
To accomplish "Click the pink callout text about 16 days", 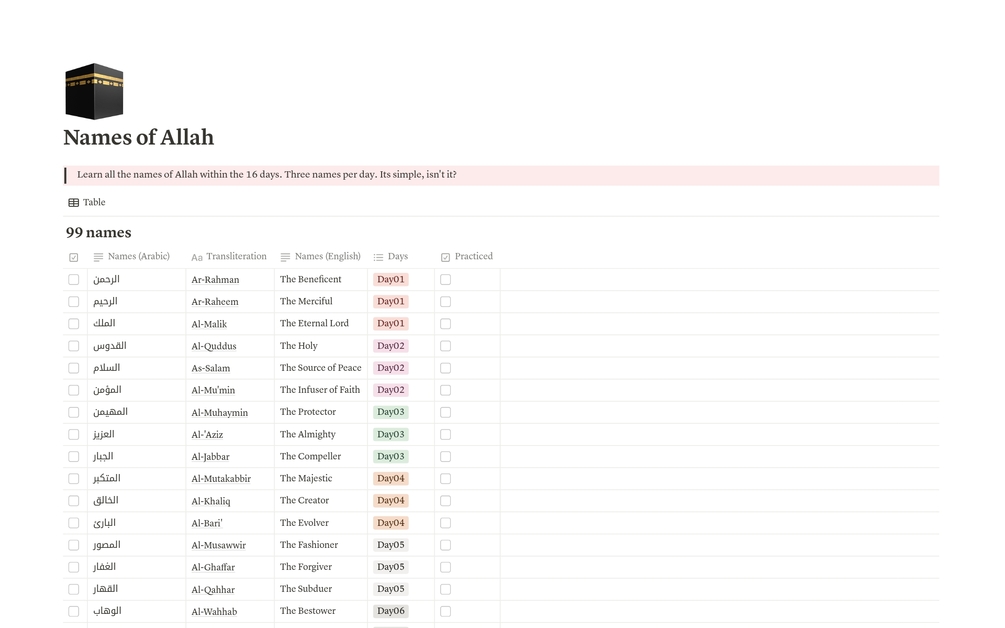I will coord(267,174).
